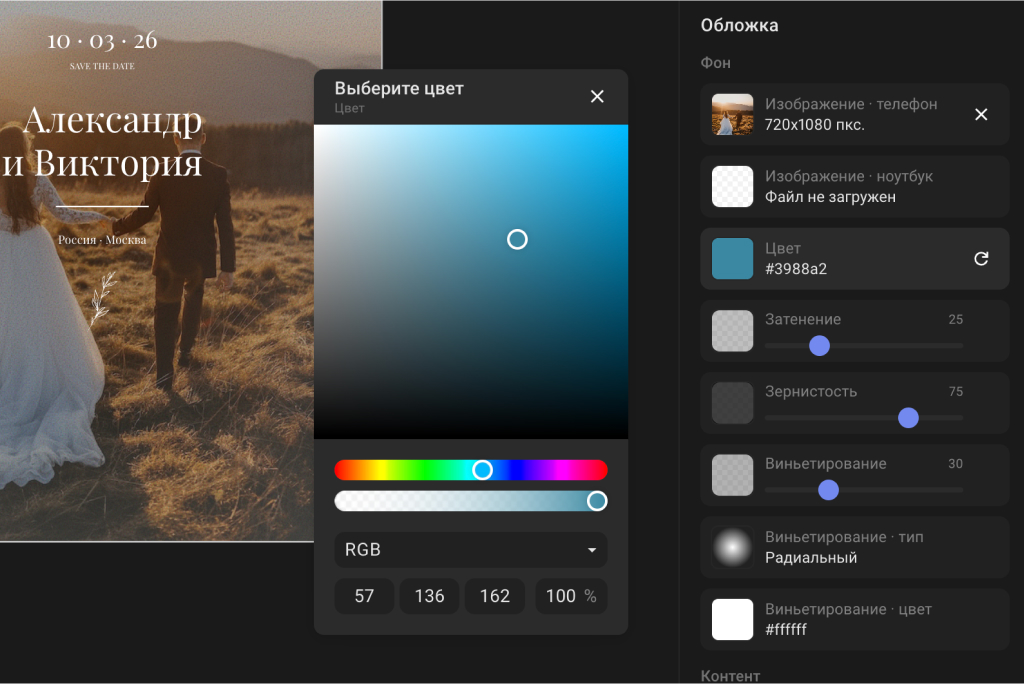Close the color picker dialog
This screenshot has width=1024, height=684.
pyautogui.click(x=597, y=96)
